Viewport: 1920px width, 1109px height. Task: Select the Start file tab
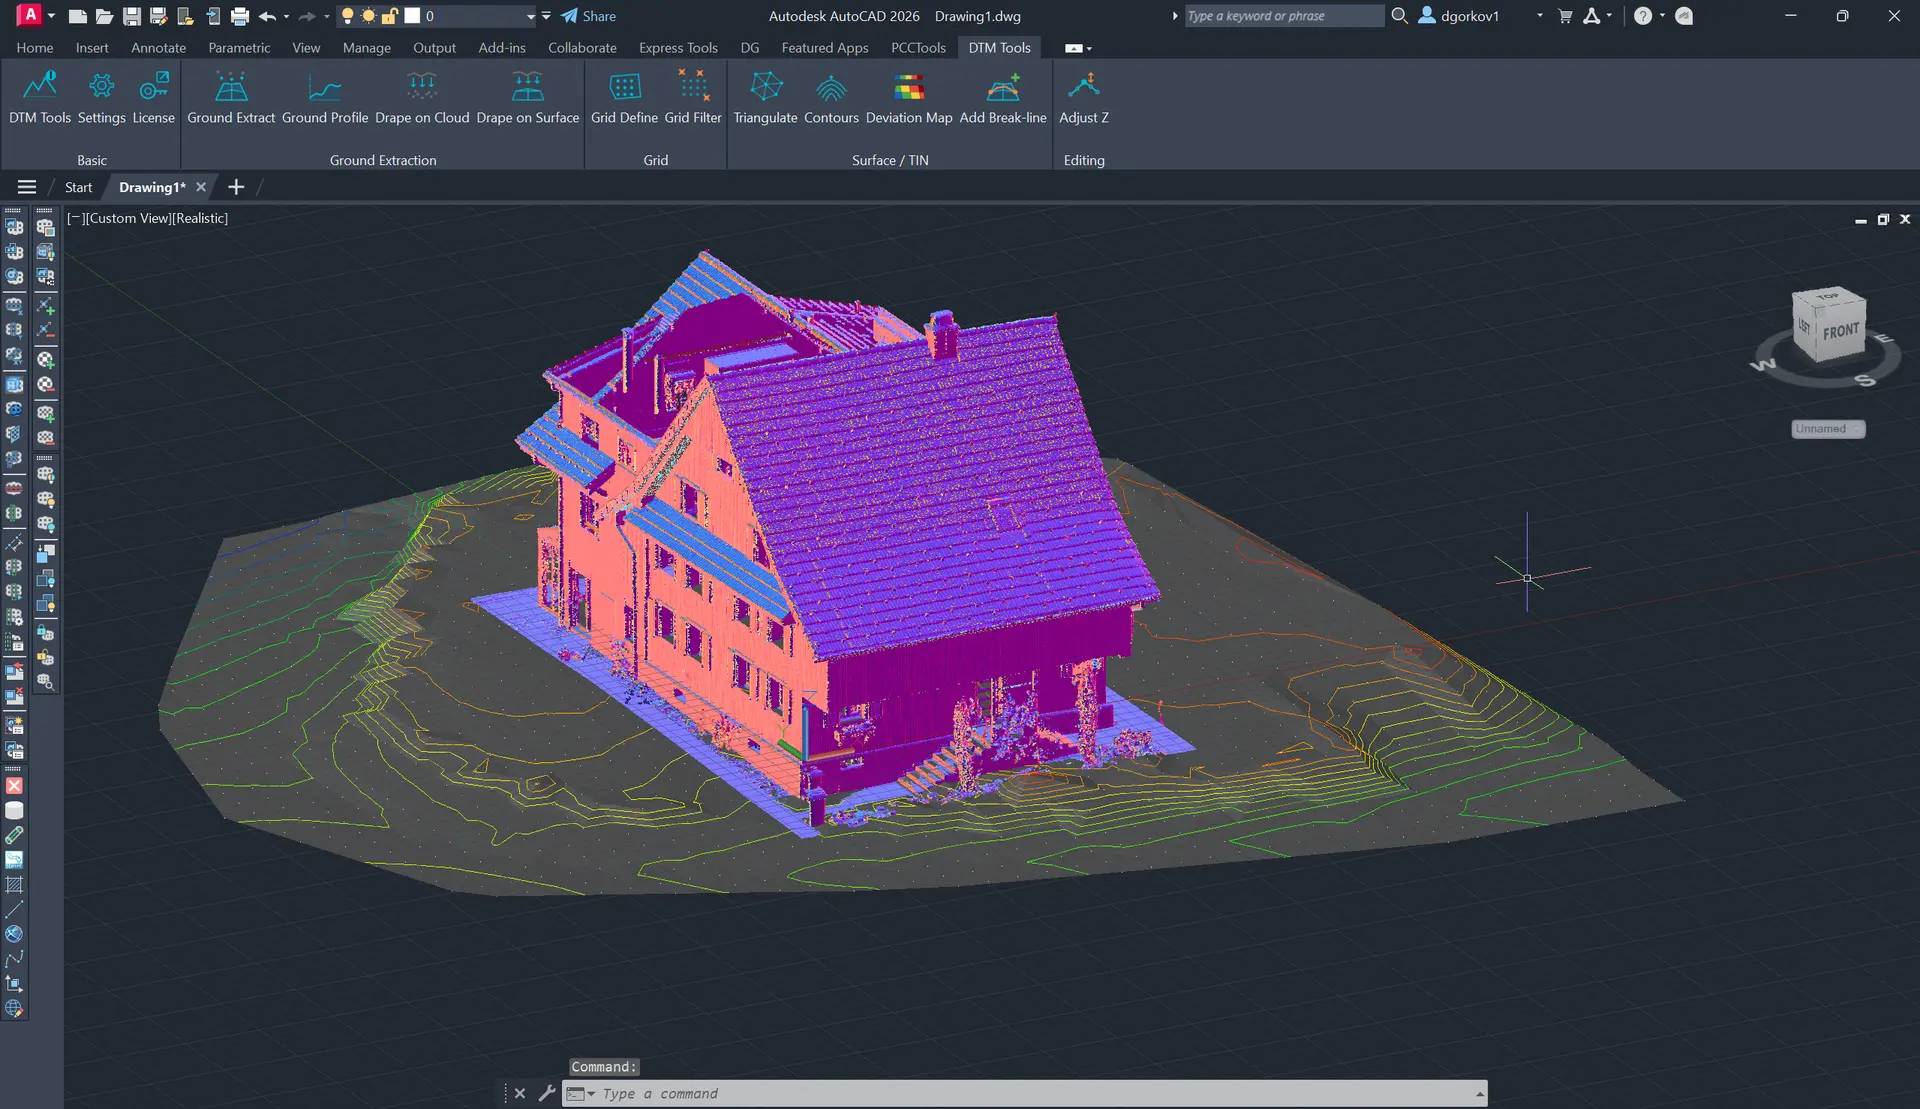(78, 187)
